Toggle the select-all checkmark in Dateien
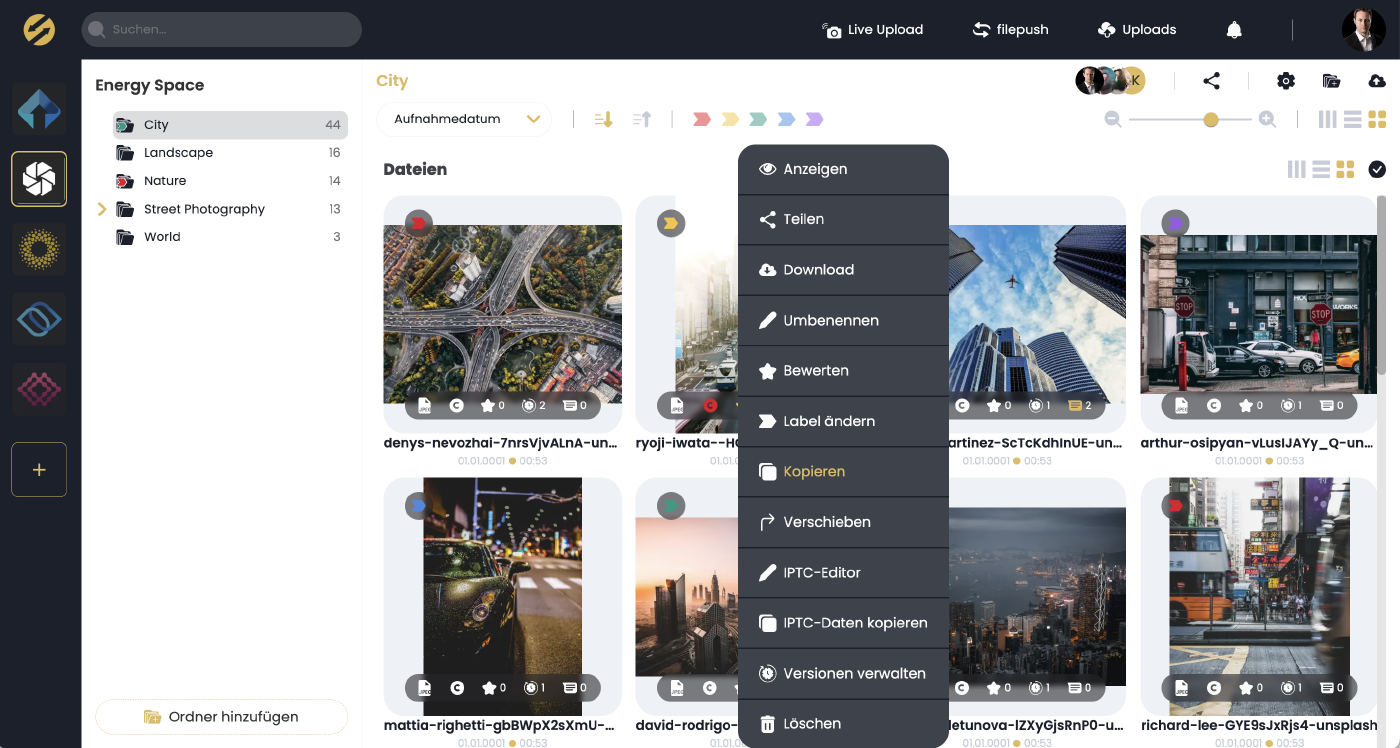Viewport: 1400px width, 748px height. pos(1377,169)
